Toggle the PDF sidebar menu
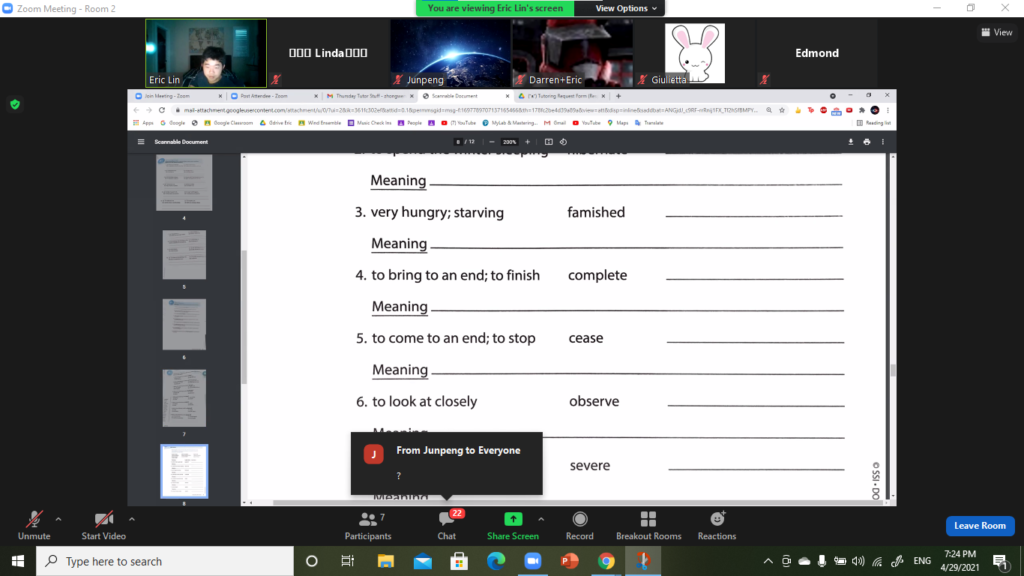Viewport: 1024px width, 576px height. pos(140,142)
